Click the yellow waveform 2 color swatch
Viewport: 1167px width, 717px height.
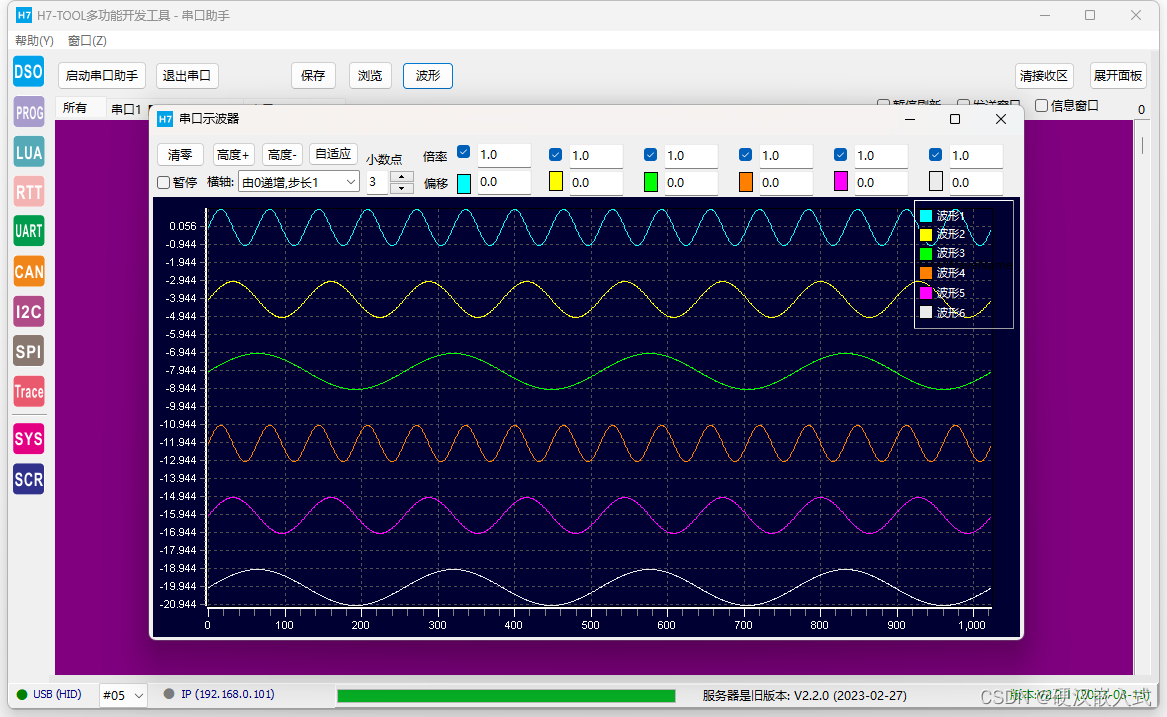(556, 182)
